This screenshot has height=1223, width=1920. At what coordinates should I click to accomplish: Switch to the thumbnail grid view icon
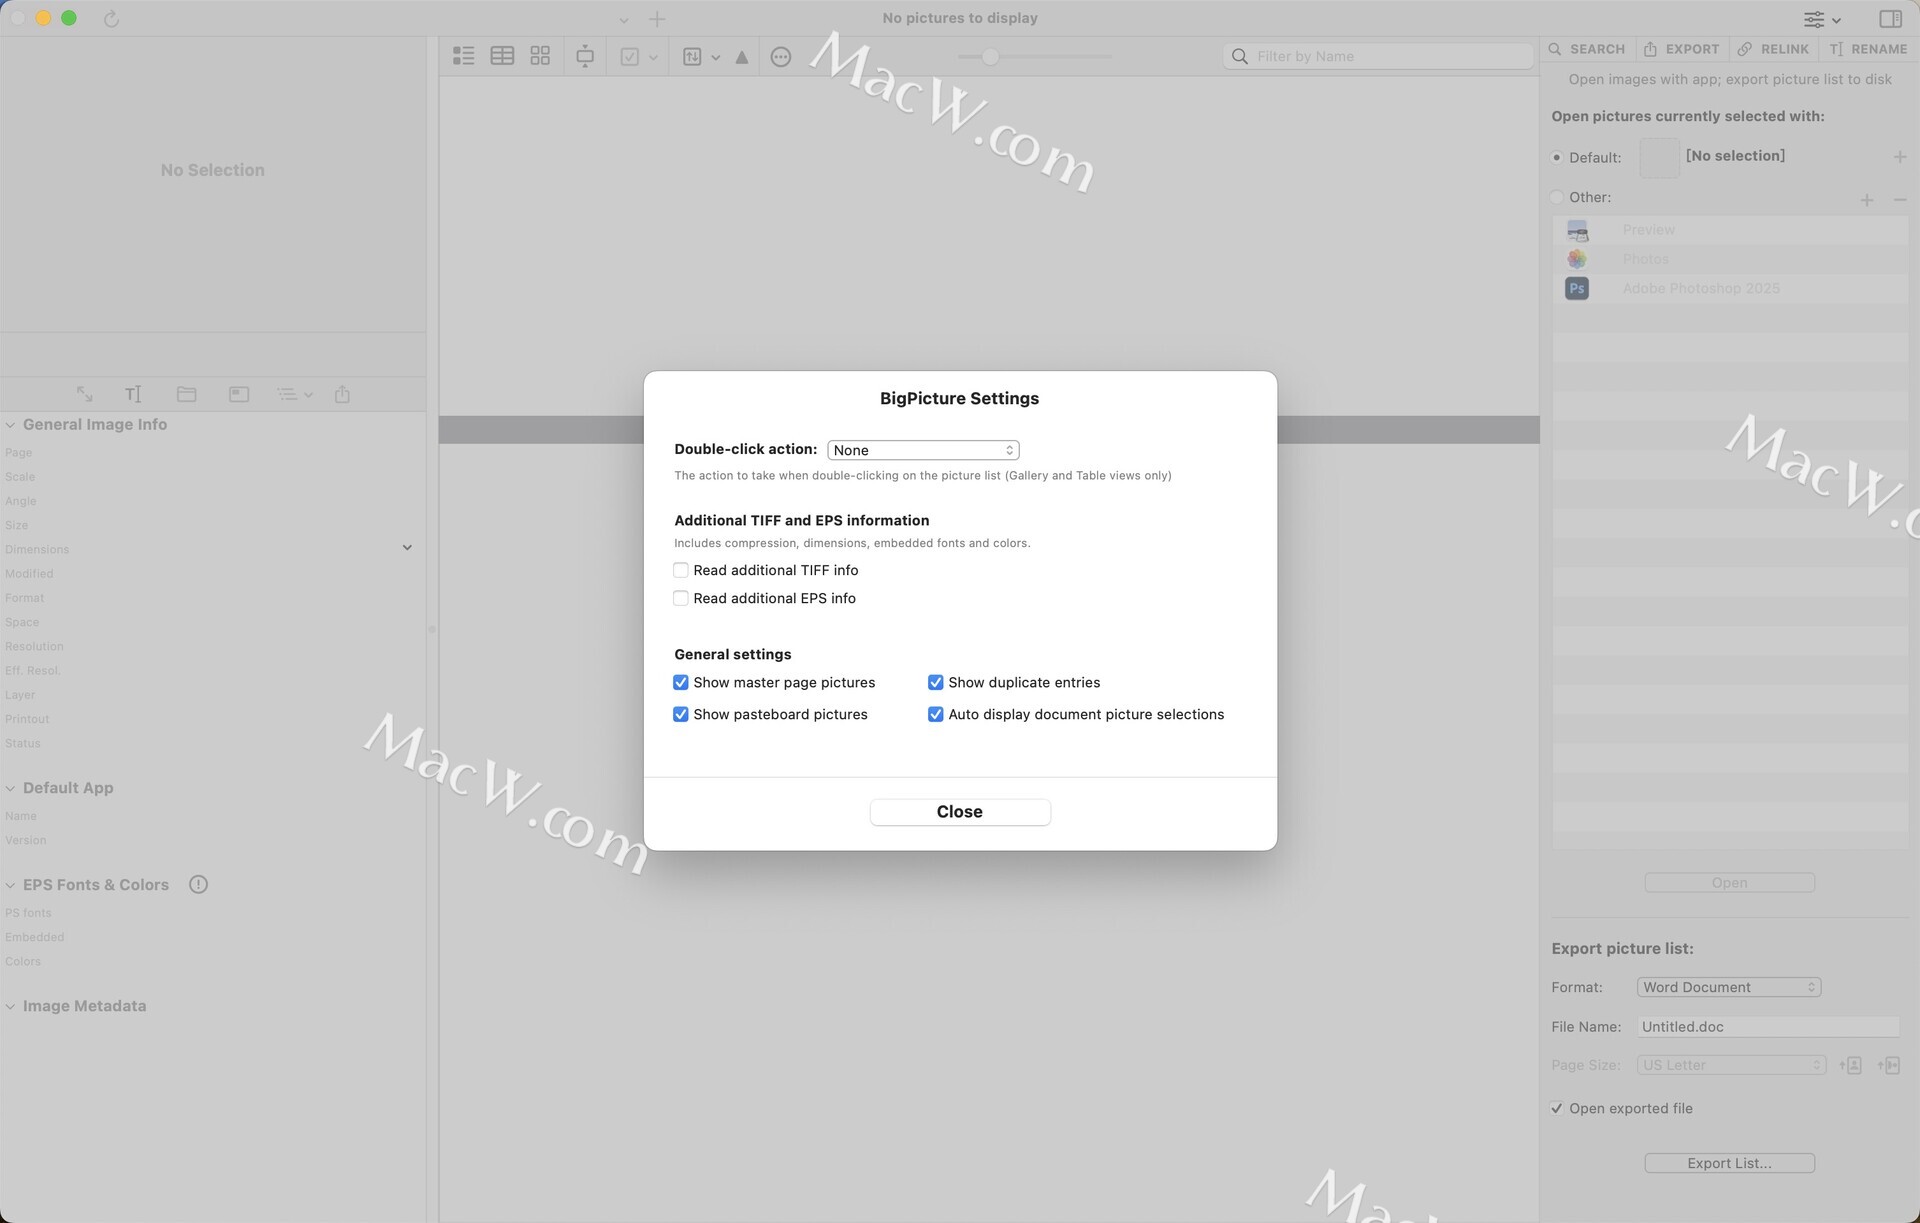click(x=540, y=56)
